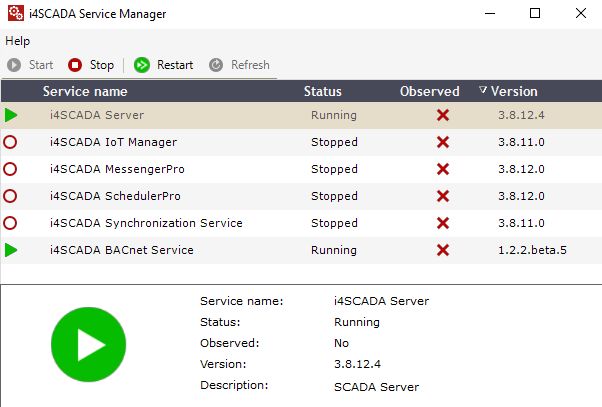Sort by Status column header

tap(322, 91)
